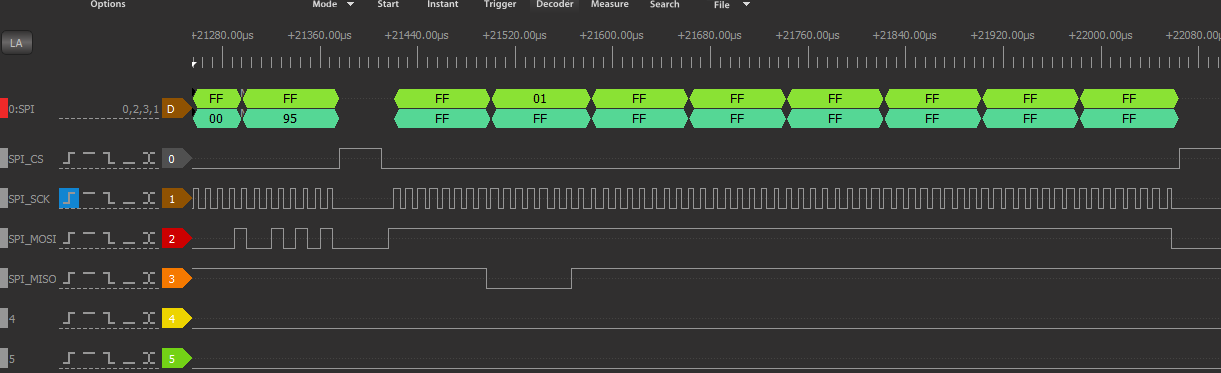Screen dimensions: 1221x373
Task: Click the +21520.00µs ruler time label
Action: point(516,35)
